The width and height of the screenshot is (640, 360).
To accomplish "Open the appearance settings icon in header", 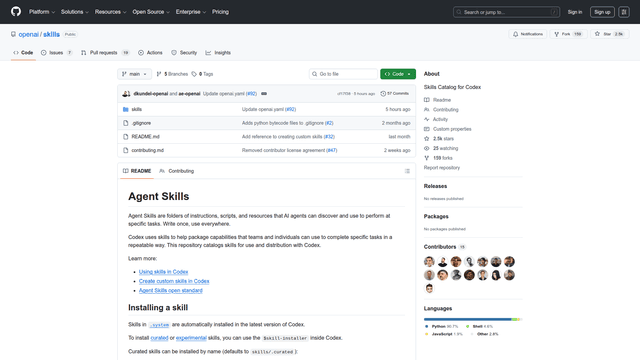I will (624, 12).
